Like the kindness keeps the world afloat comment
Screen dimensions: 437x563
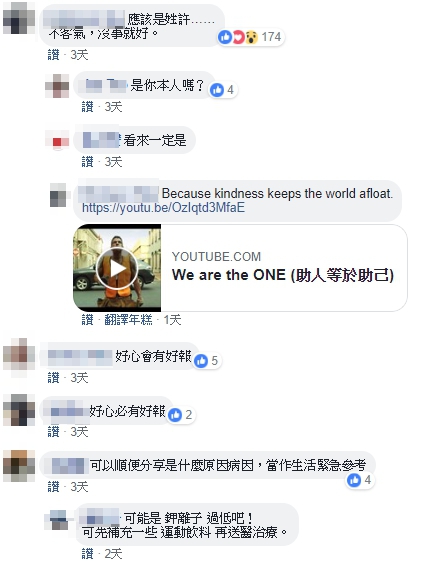[87, 320]
